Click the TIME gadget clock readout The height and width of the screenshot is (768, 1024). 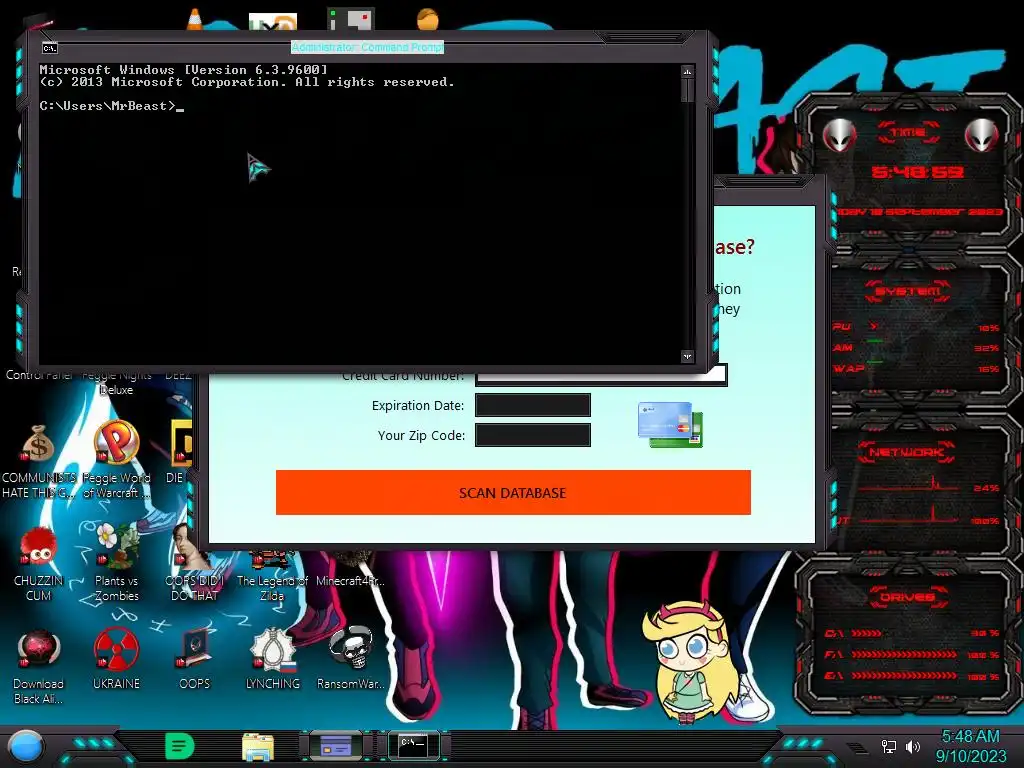918,172
